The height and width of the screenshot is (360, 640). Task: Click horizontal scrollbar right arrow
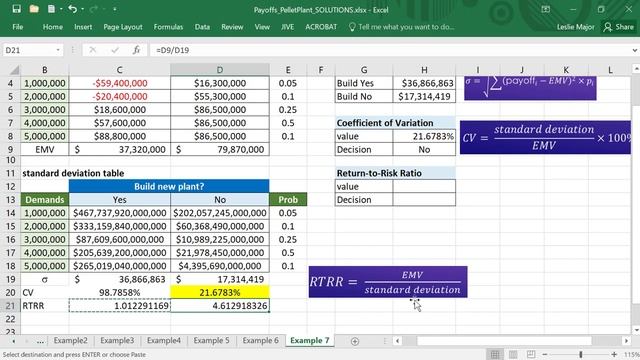click(x=626, y=341)
